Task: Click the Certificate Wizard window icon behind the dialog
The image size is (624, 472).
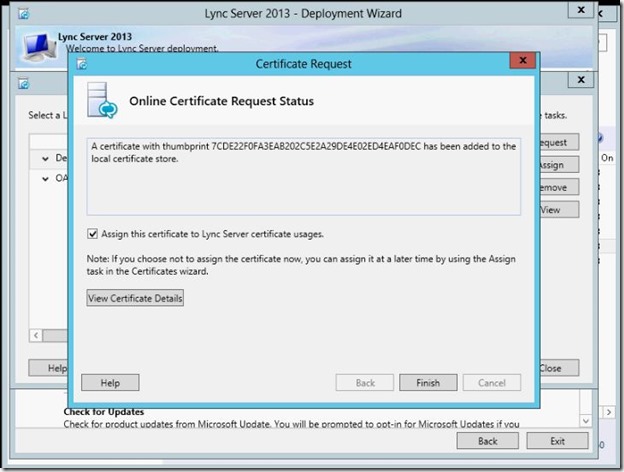Action: pyautogui.click(x=23, y=84)
